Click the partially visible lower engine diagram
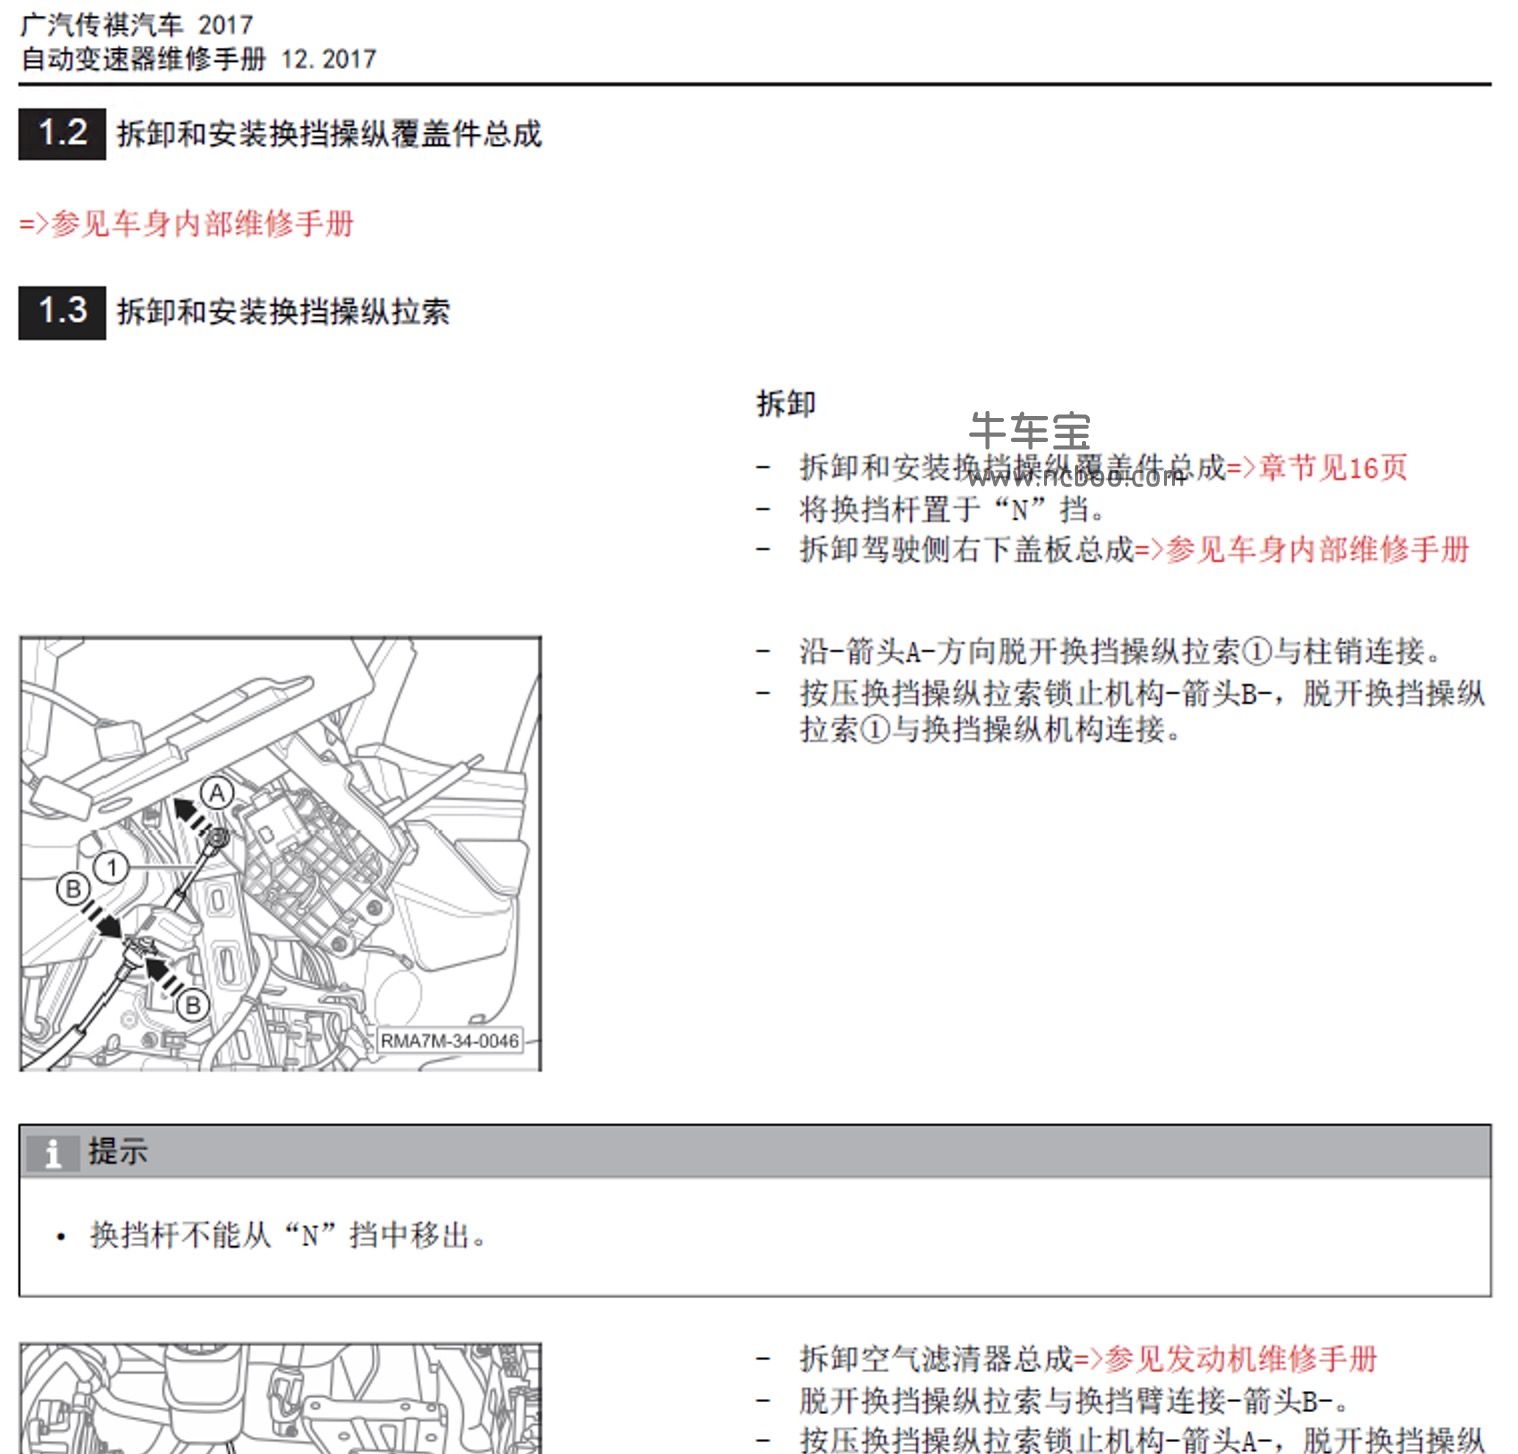This screenshot has height=1454, width=1518. (x=280, y=1398)
